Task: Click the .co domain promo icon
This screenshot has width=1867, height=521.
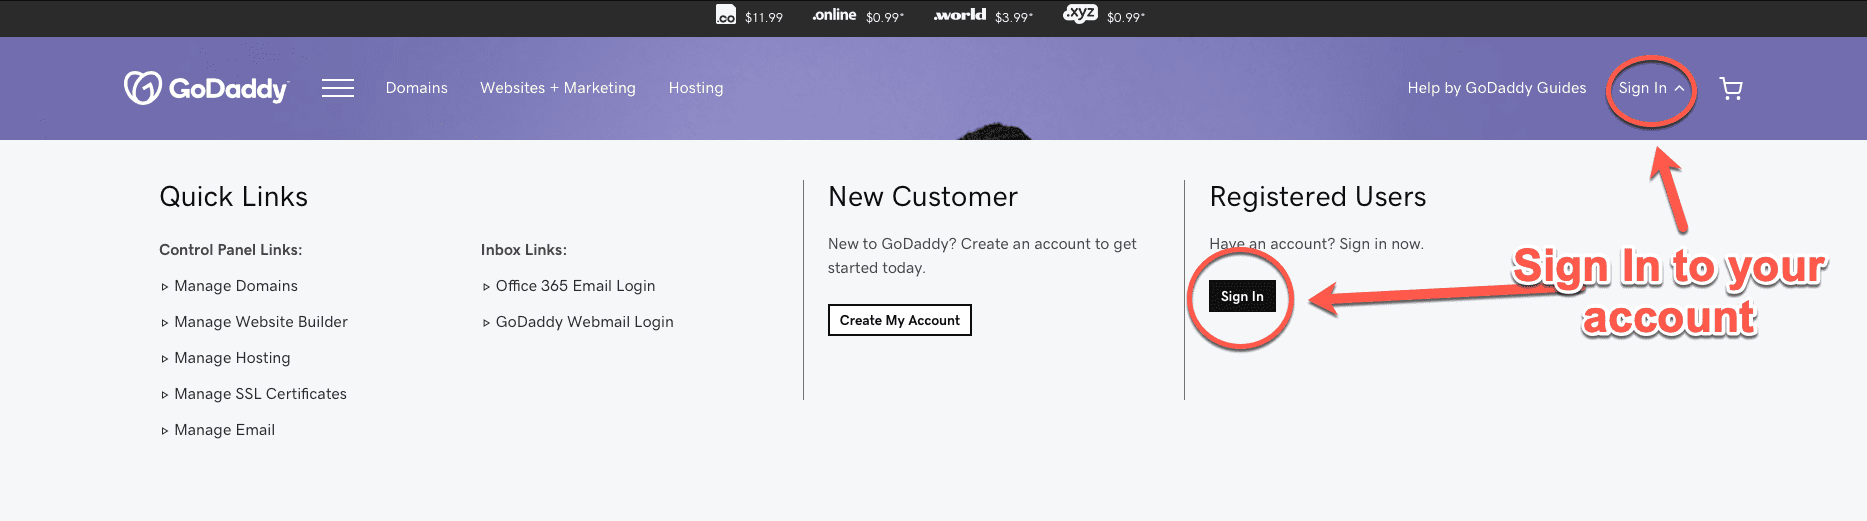Action: tap(726, 15)
